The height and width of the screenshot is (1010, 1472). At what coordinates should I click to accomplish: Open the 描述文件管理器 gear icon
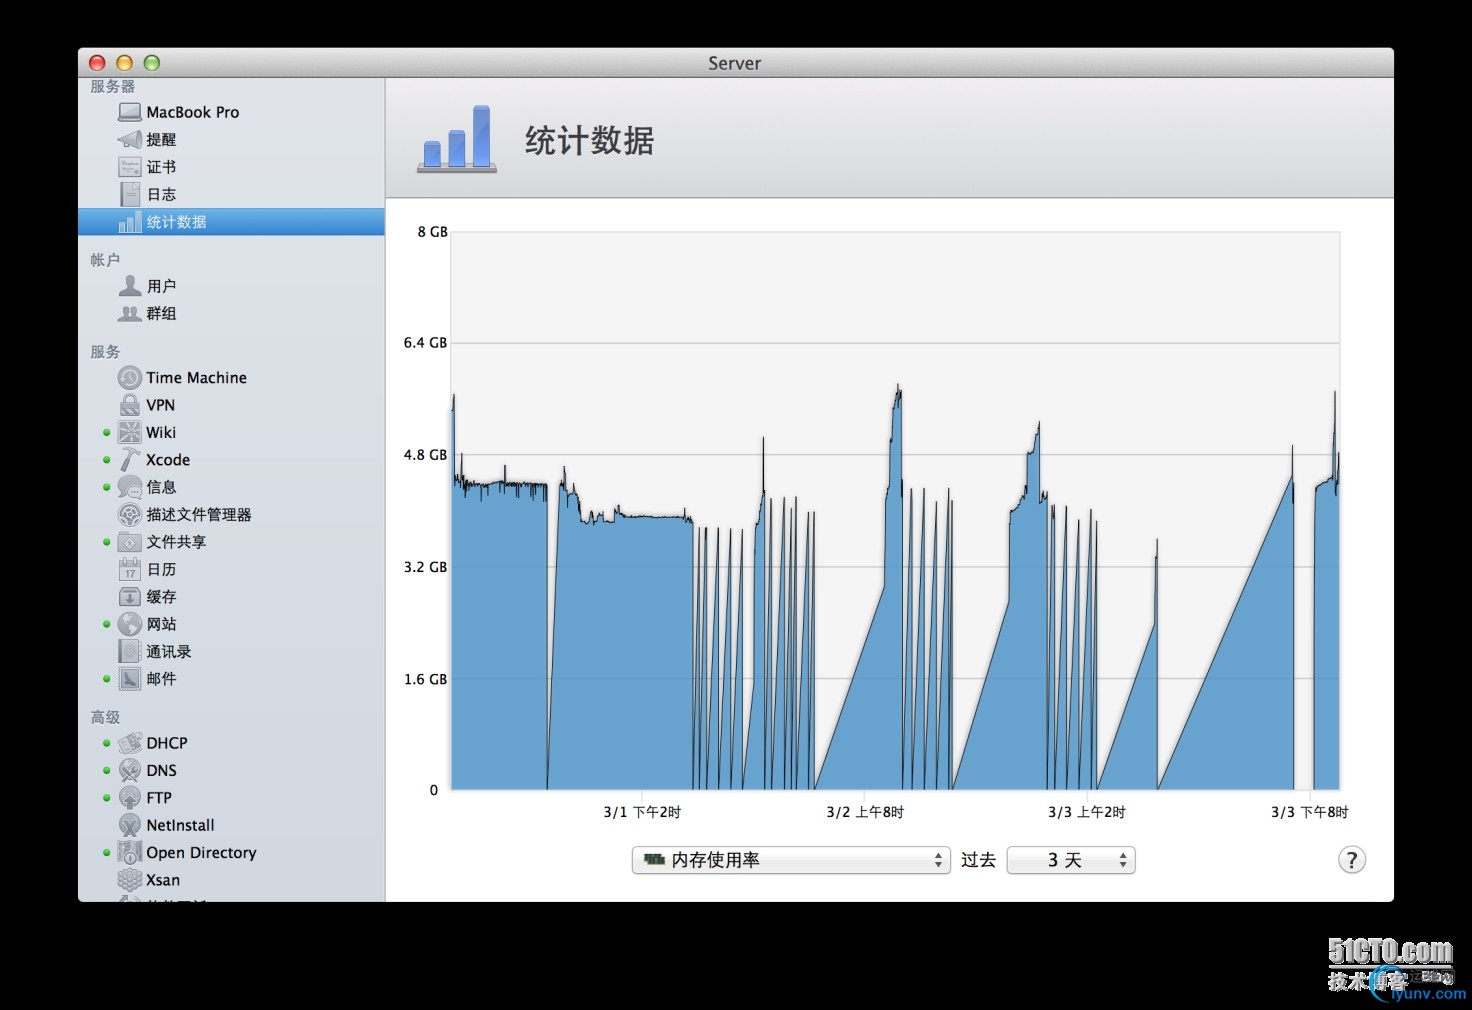click(130, 514)
